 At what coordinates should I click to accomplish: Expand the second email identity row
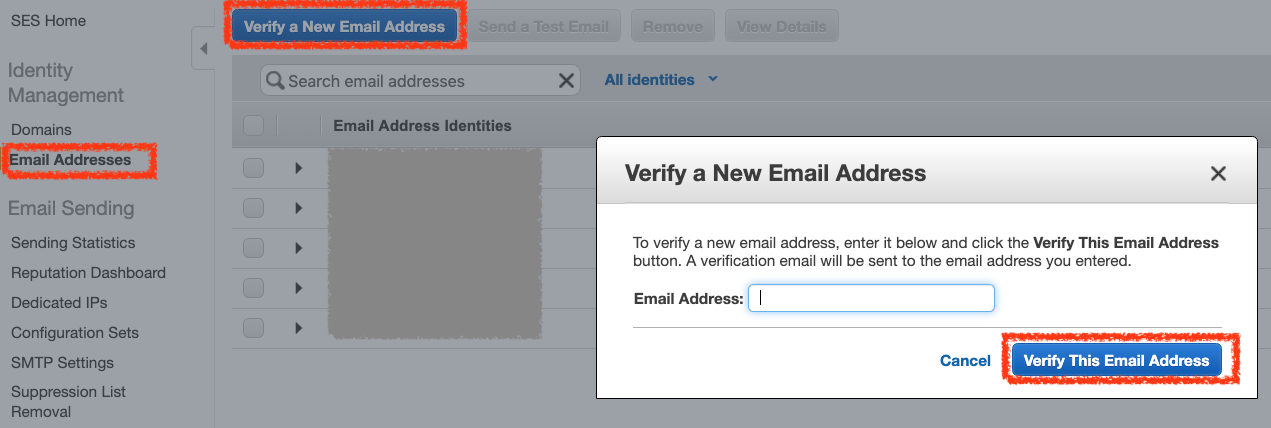click(298, 208)
